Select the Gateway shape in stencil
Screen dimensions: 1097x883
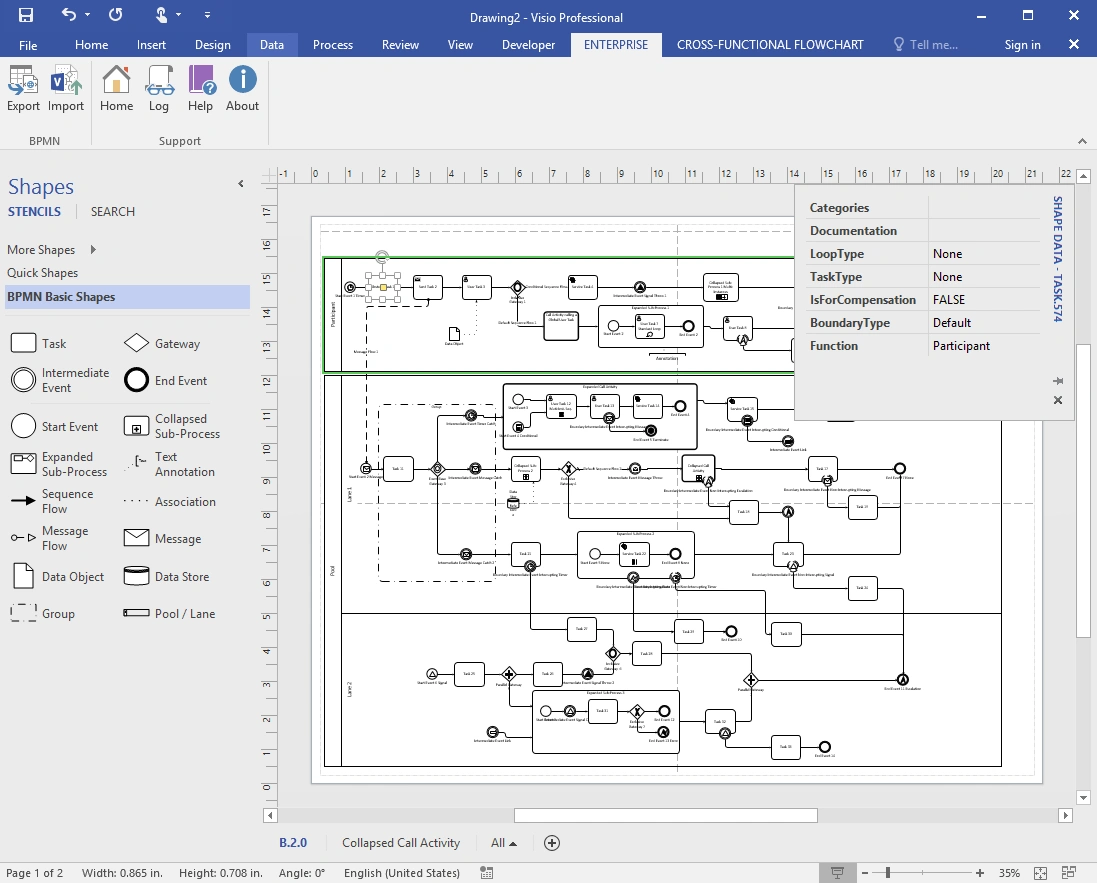pos(137,344)
